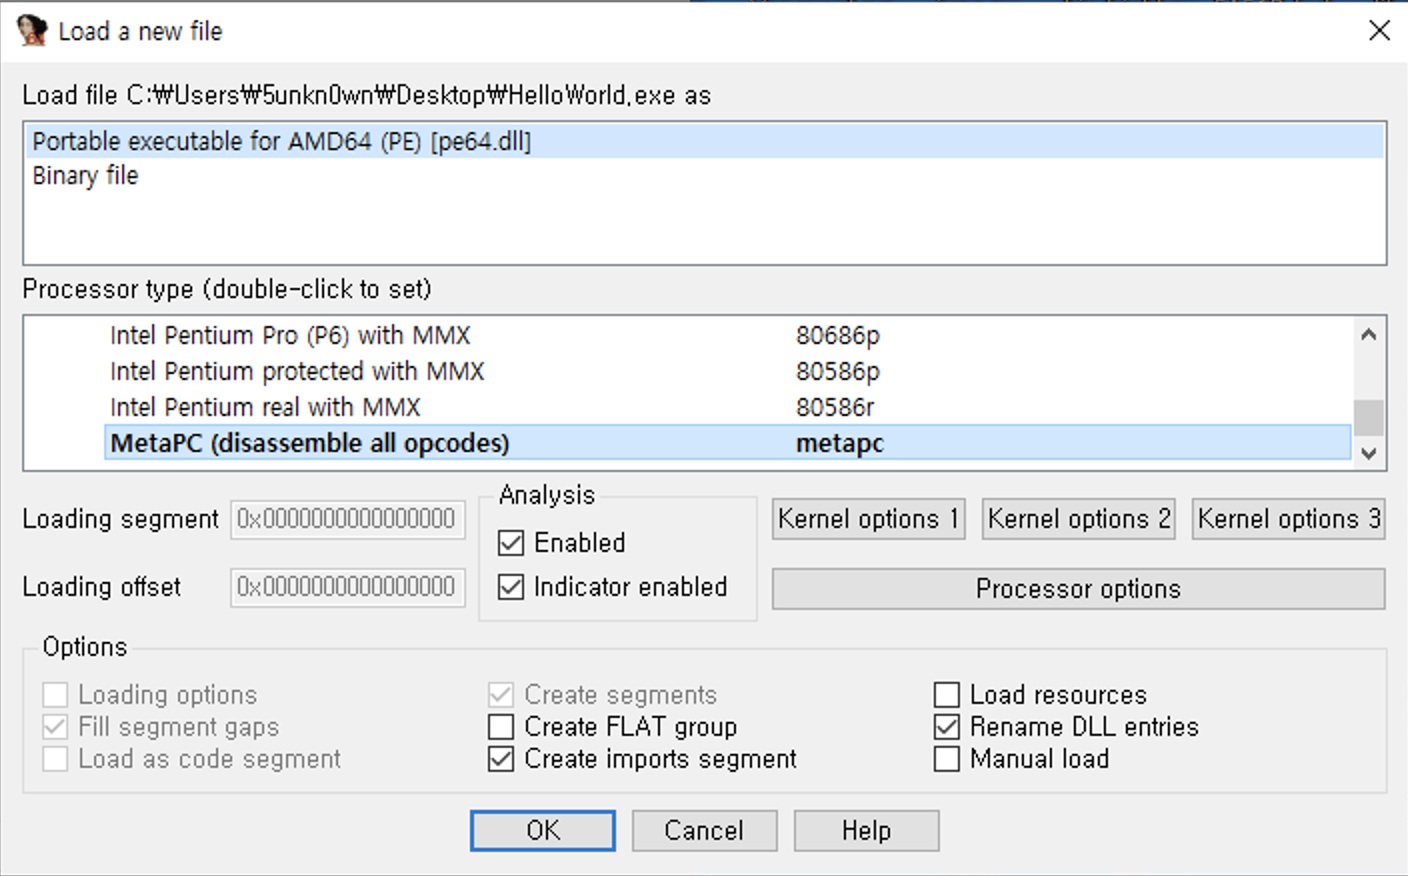Click the Cancel button
The width and height of the screenshot is (1408, 876).
(704, 831)
